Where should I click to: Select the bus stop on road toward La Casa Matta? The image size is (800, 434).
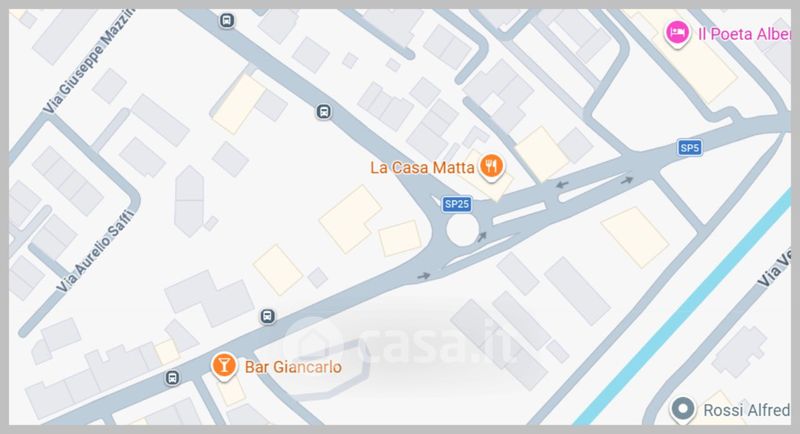323,111
